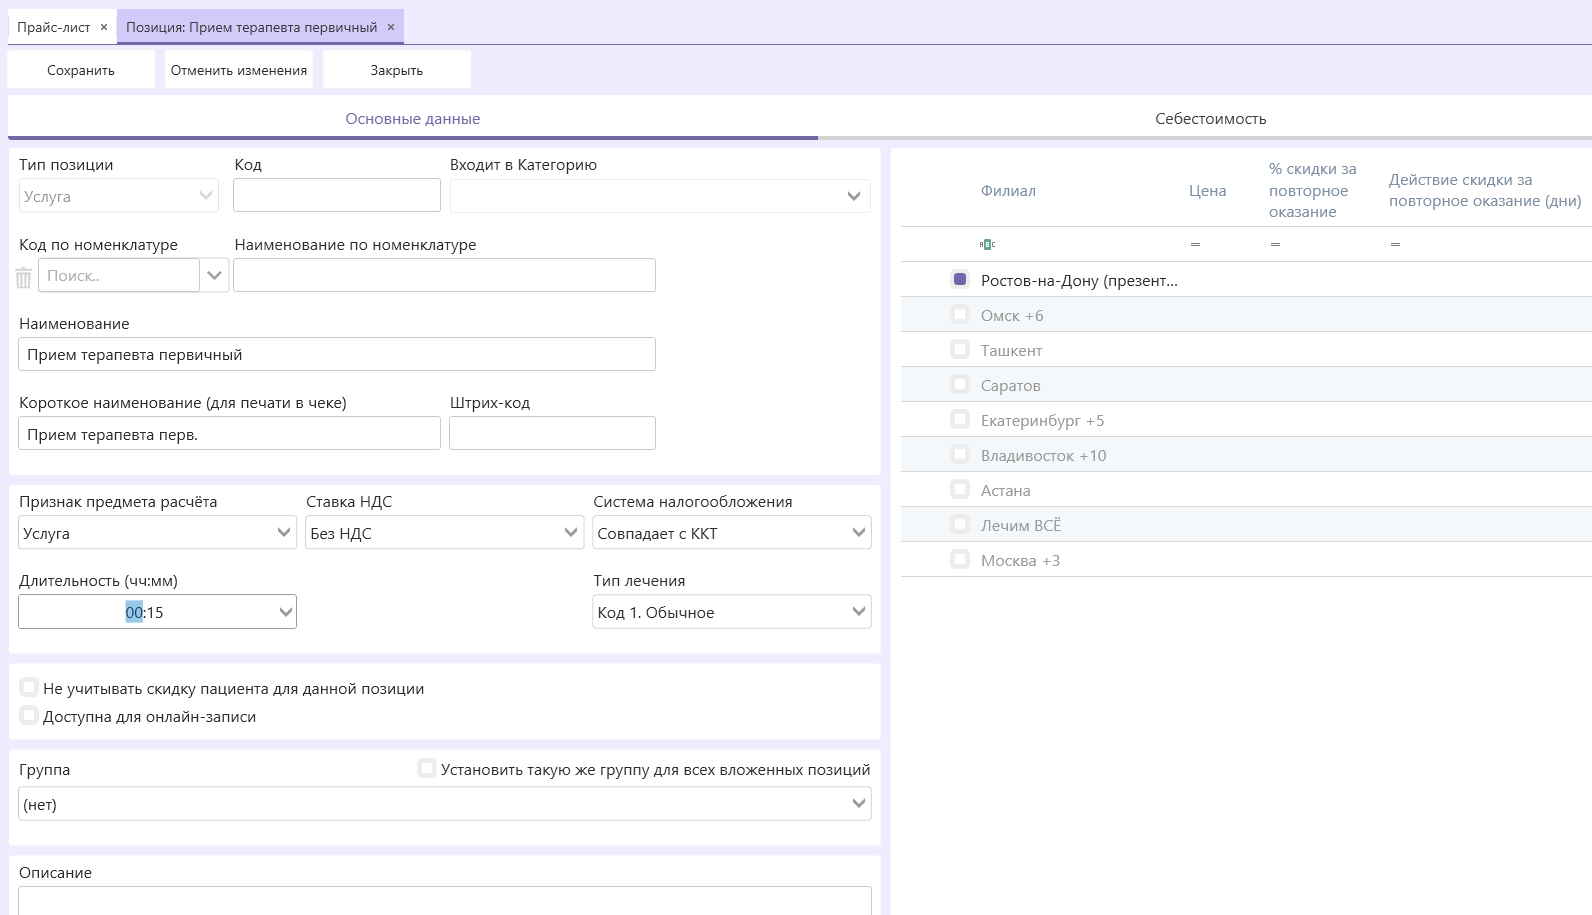Open the Тип лечения dropdown
1592x915 pixels.
pos(732,612)
